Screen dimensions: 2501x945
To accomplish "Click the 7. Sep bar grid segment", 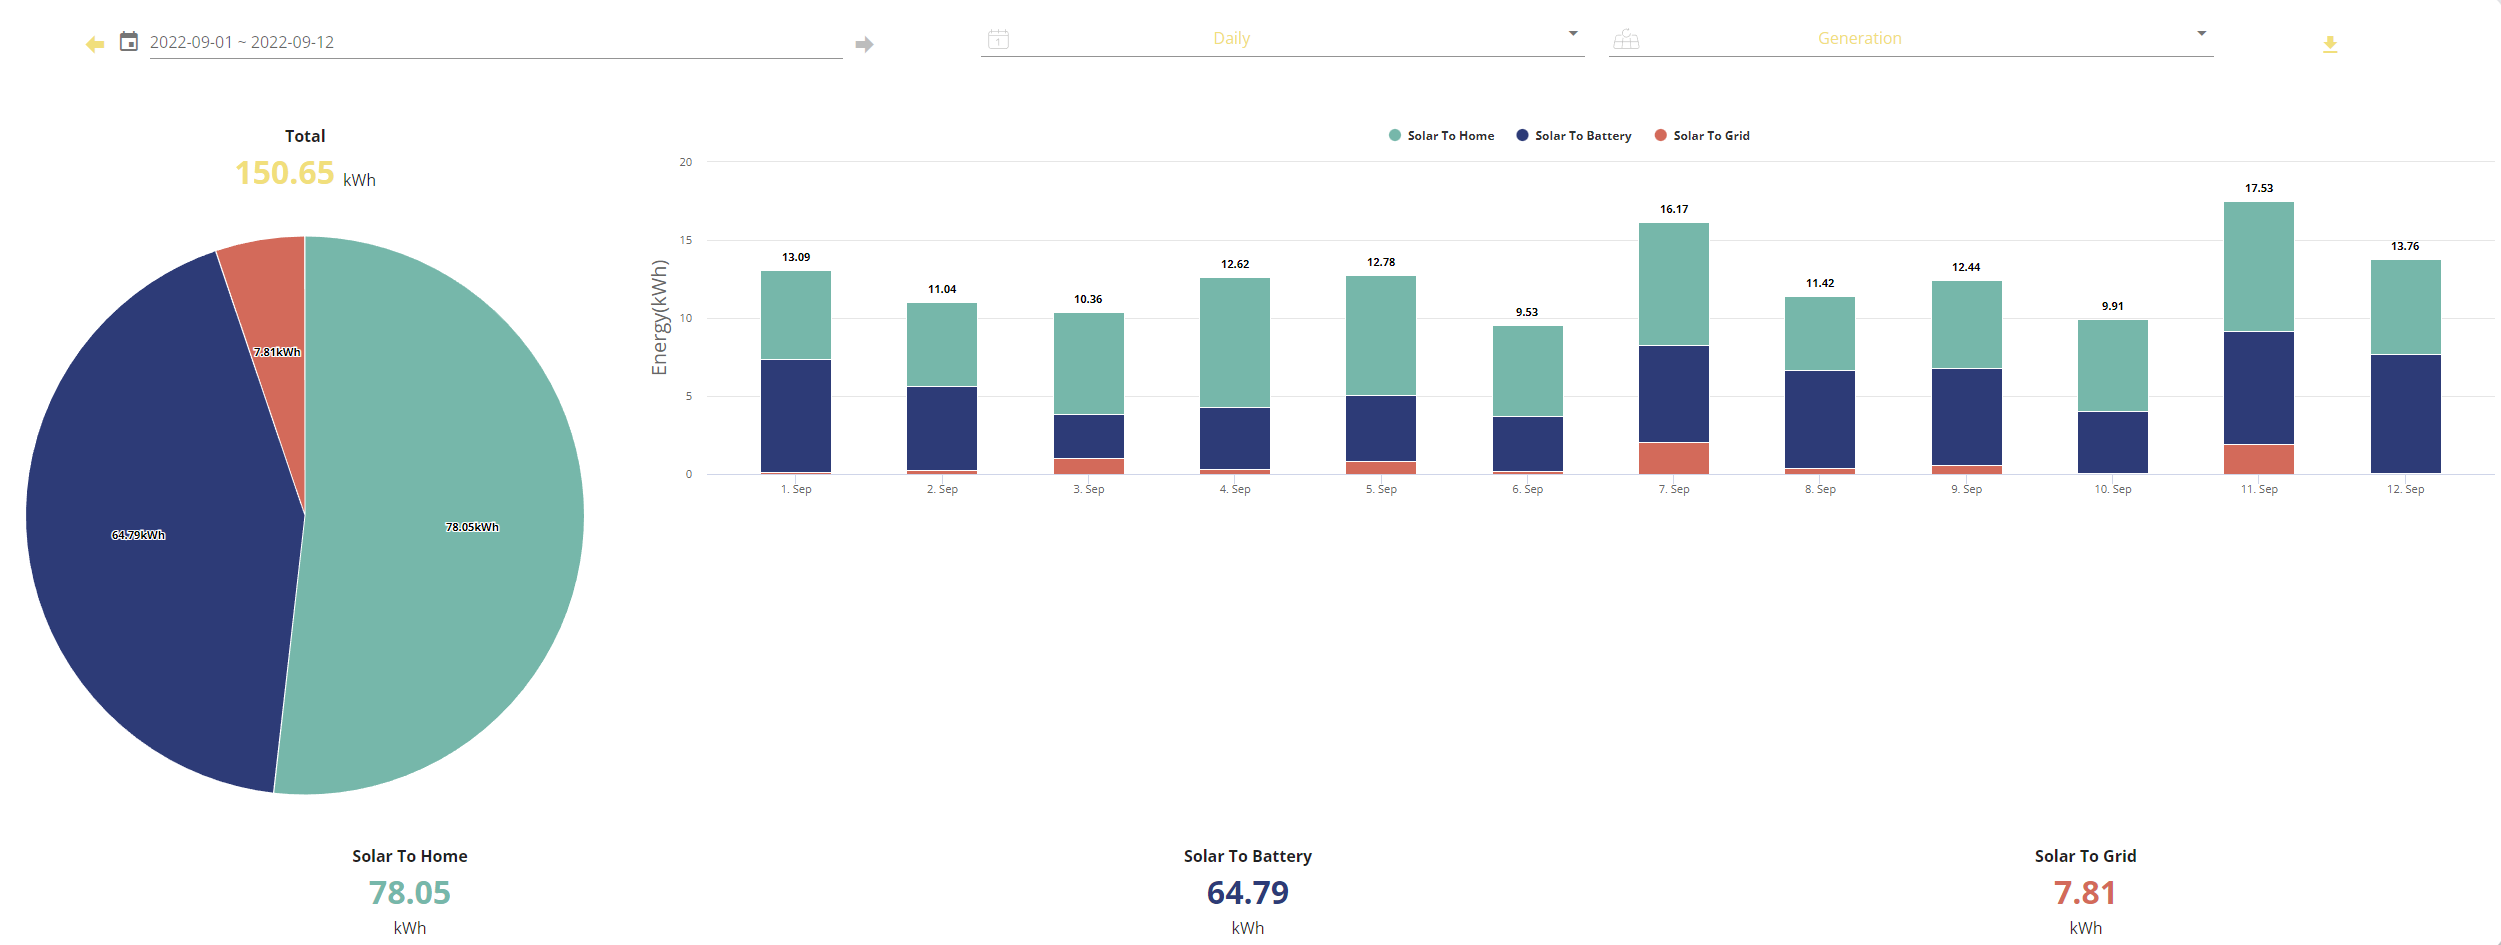I will pos(1674,458).
